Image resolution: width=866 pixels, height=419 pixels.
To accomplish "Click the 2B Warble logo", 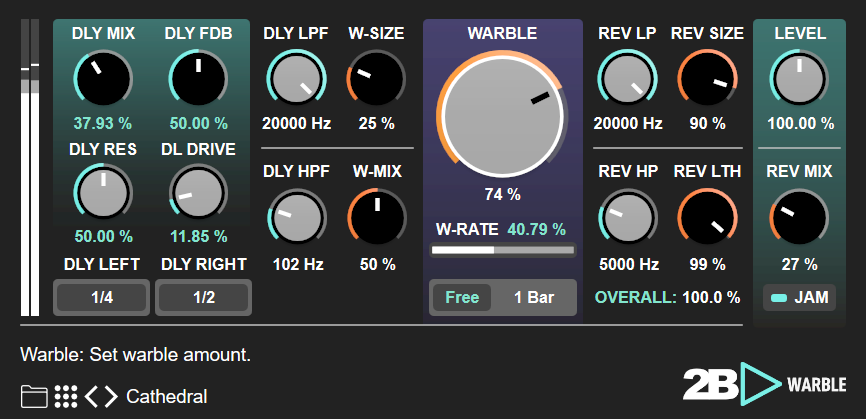I will pos(764,384).
